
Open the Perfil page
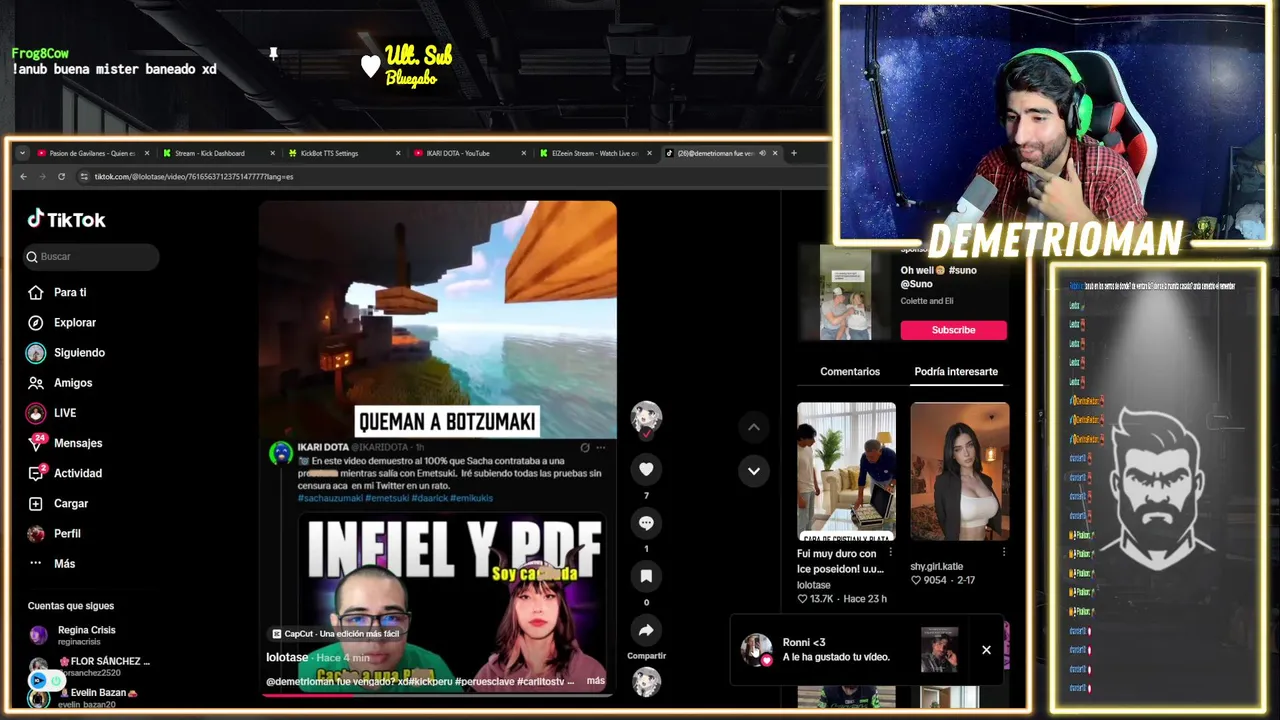54,533
